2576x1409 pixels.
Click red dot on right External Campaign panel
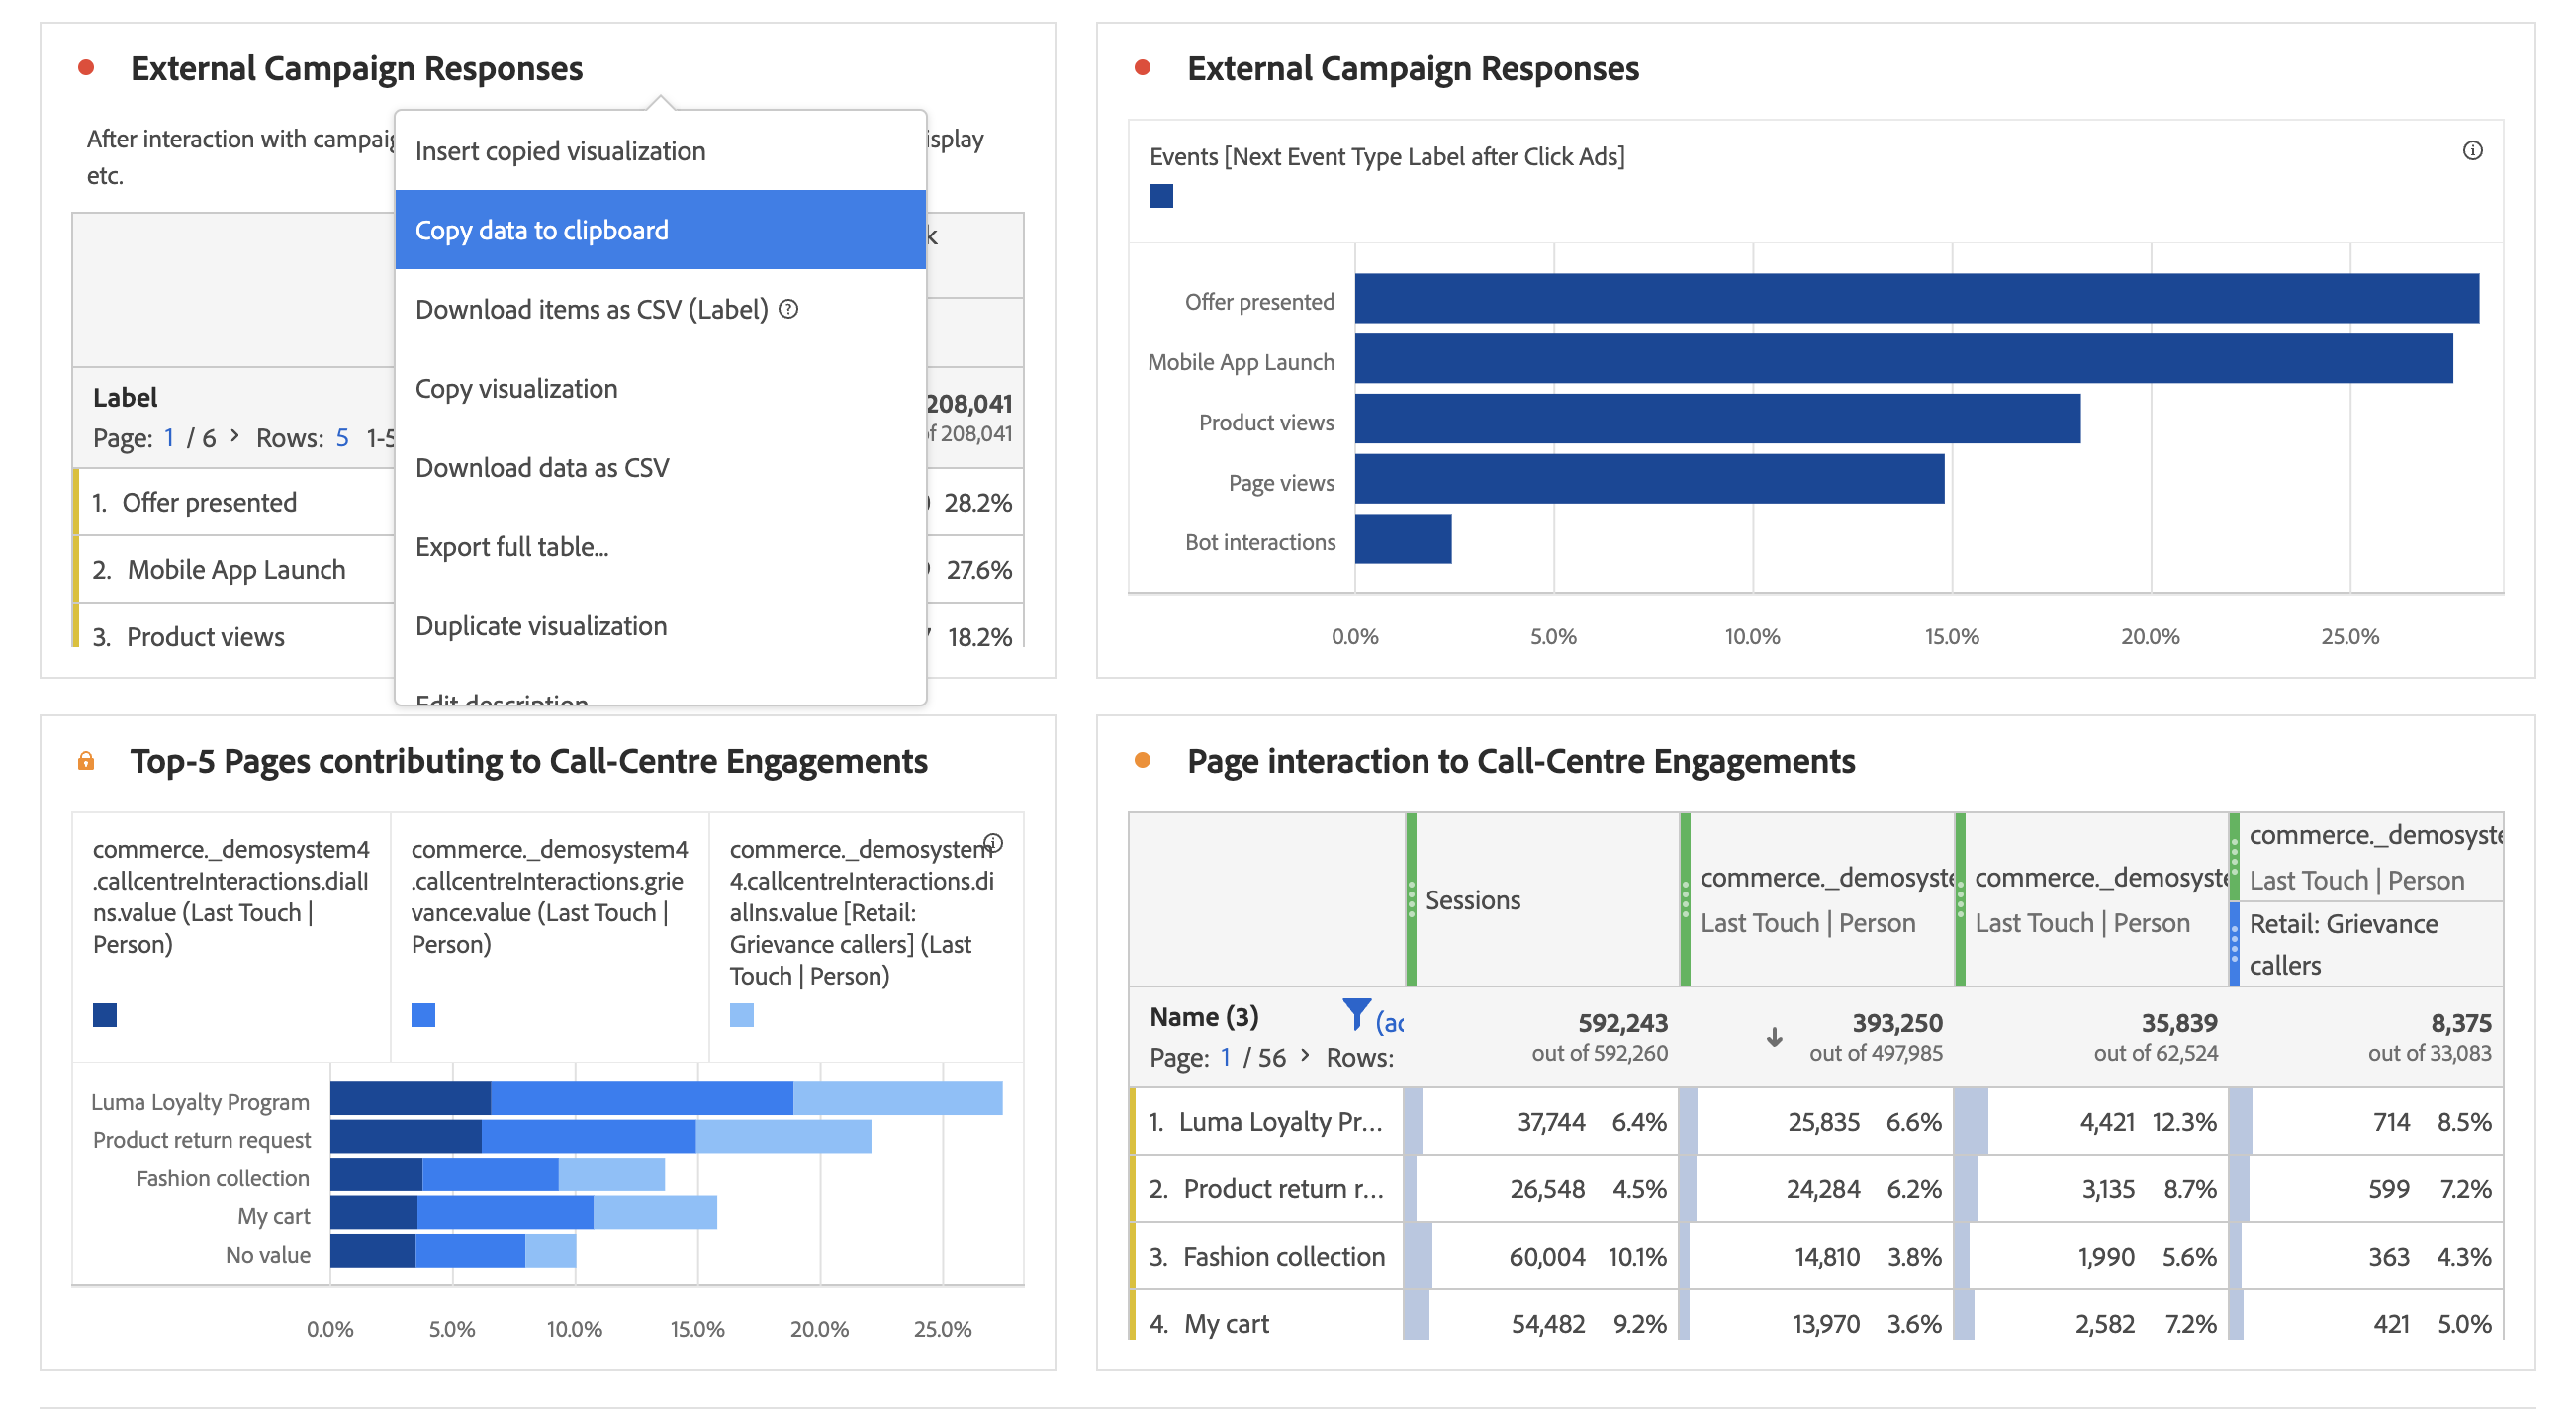point(1142,68)
